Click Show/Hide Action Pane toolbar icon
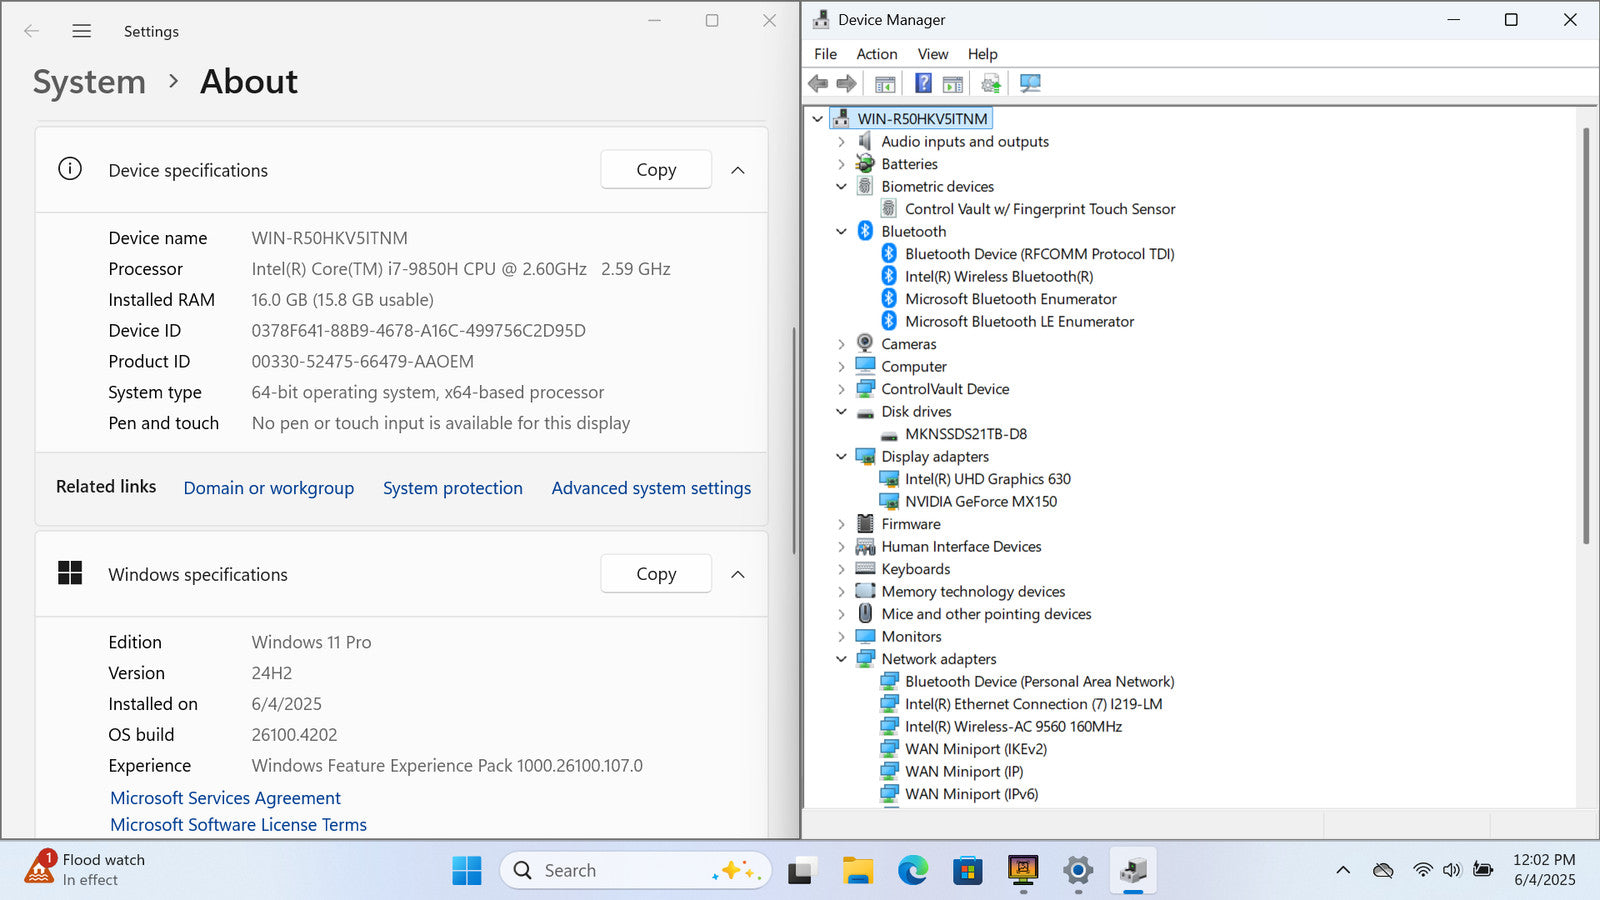The width and height of the screenshot is (1600, 900). 953,83
